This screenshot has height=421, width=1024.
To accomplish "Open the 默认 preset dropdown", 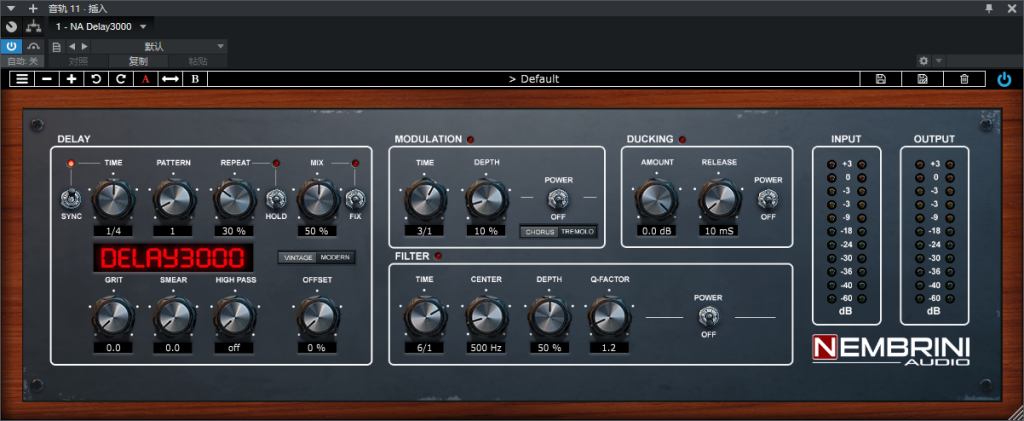I will 159,46.
